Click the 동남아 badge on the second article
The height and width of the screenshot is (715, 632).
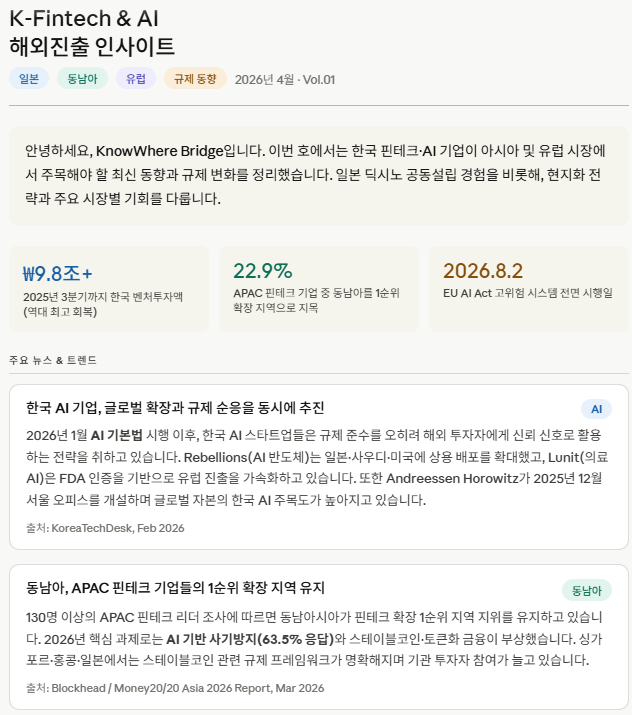click(x=586, y=589)
